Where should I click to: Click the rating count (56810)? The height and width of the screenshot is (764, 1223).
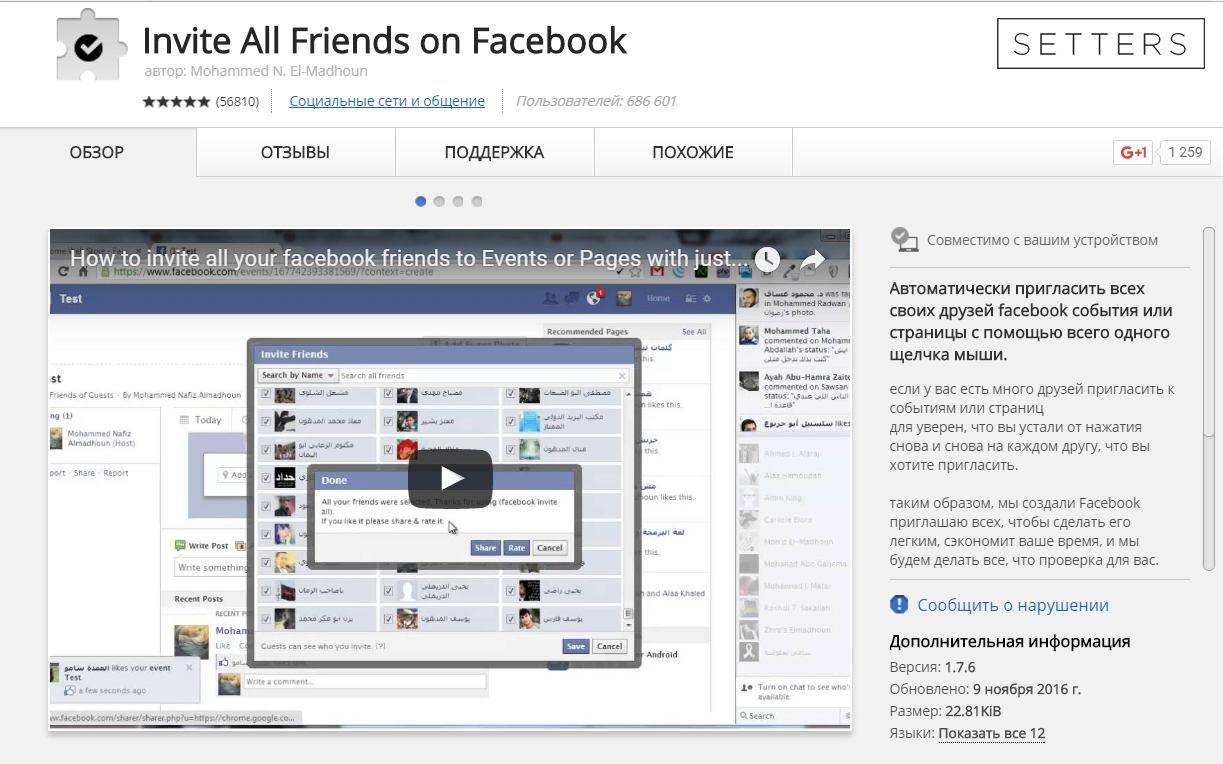coord(237,101)
